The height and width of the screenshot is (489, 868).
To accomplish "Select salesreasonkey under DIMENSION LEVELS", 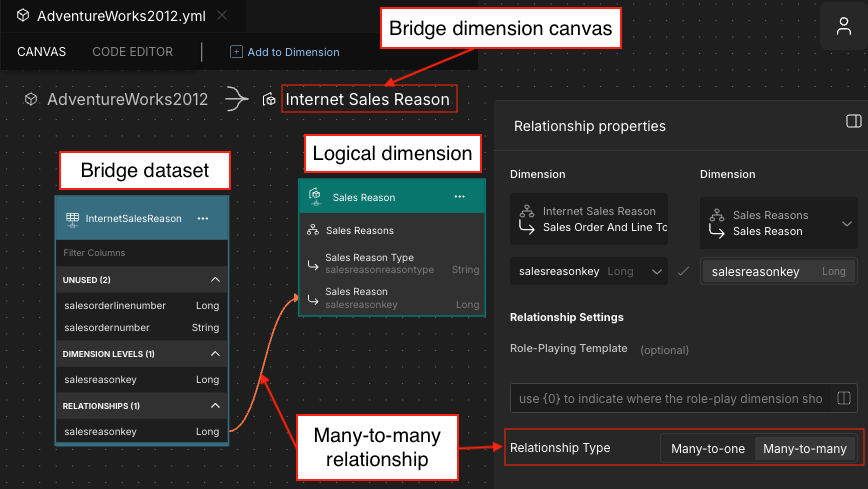I will point(142,380).
